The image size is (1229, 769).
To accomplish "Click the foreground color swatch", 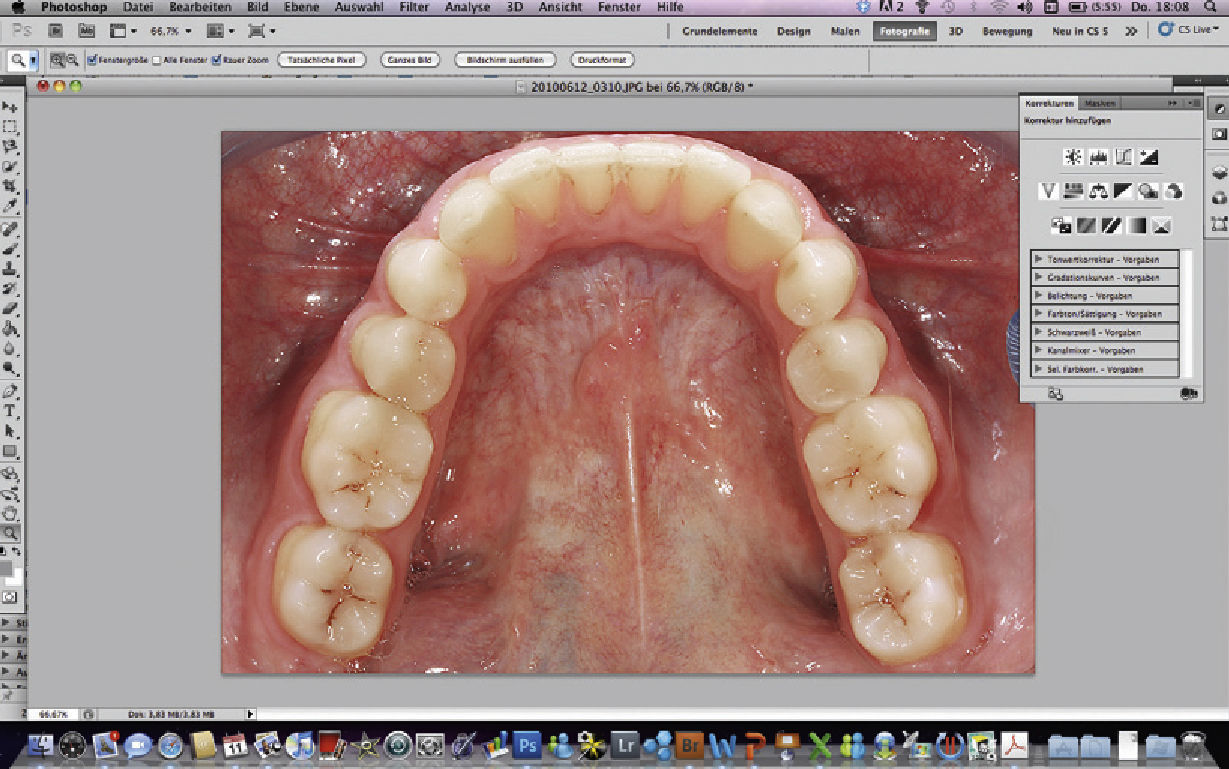I will (6, 568).
